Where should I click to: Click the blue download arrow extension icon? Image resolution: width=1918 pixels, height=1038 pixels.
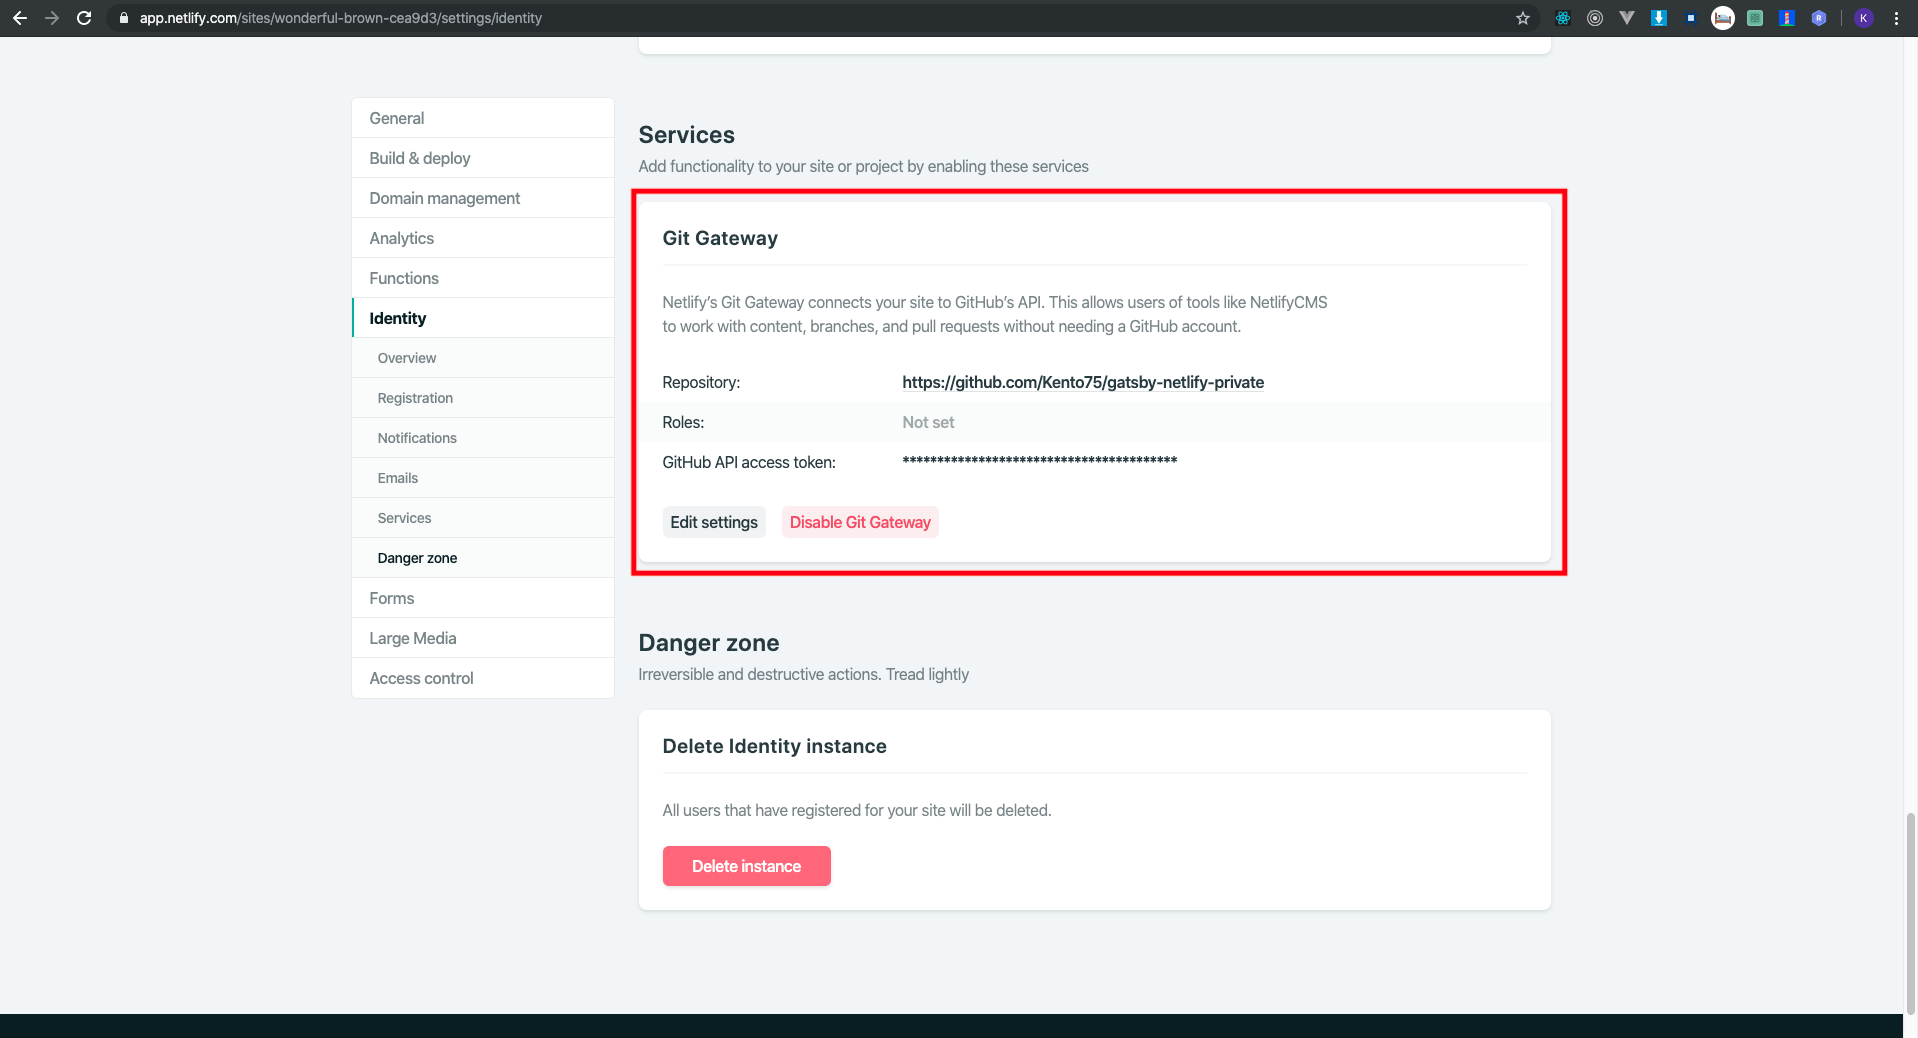(1659, 18)
